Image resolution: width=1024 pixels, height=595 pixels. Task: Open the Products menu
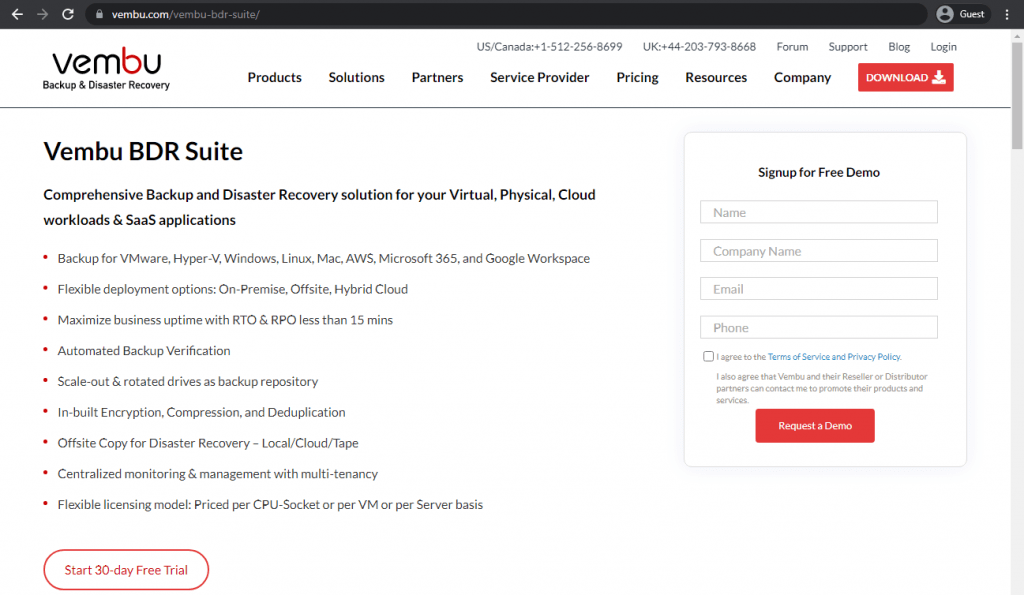(x=274, y=77)
